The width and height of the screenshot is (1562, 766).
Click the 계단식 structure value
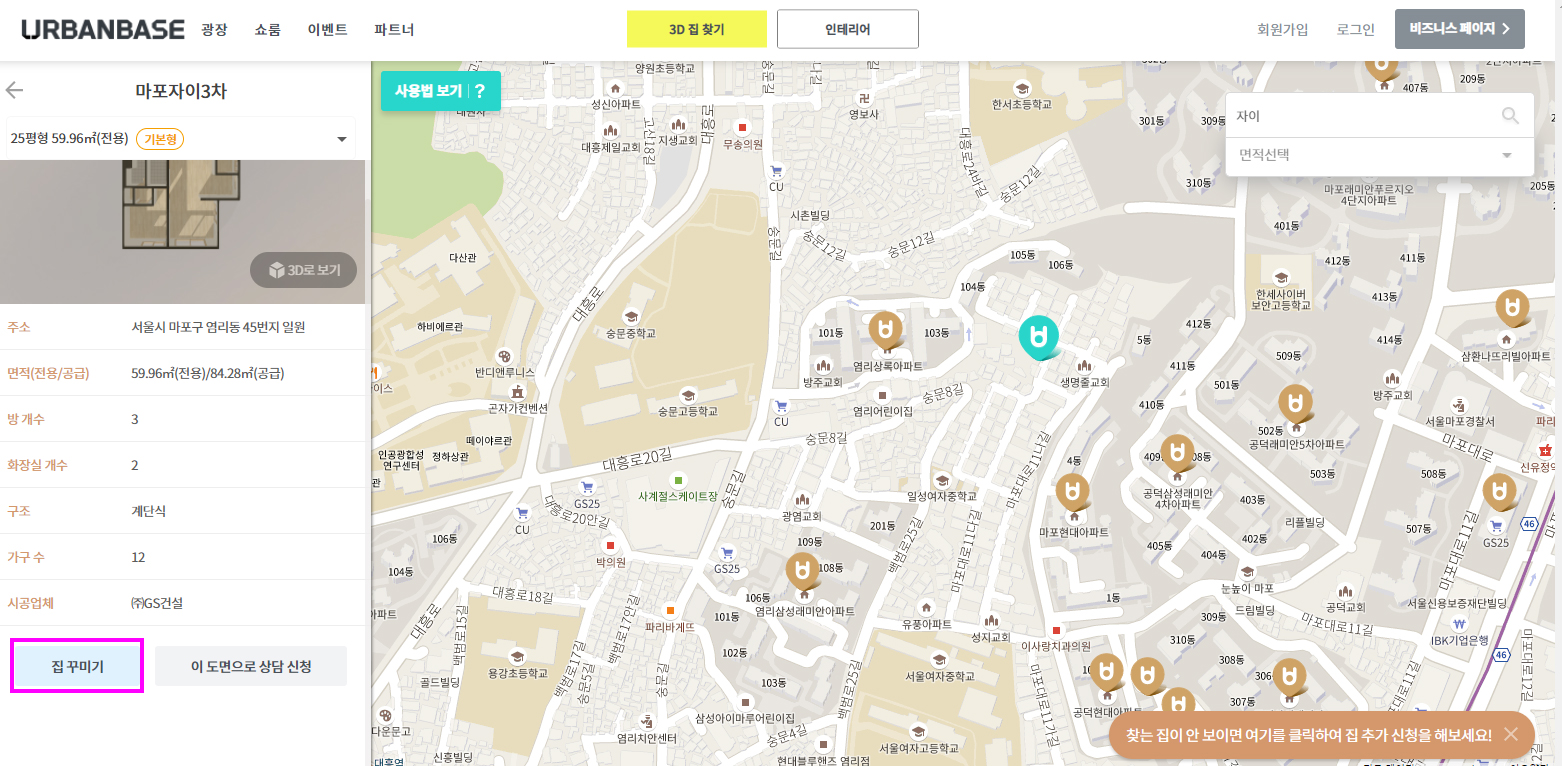148,511
